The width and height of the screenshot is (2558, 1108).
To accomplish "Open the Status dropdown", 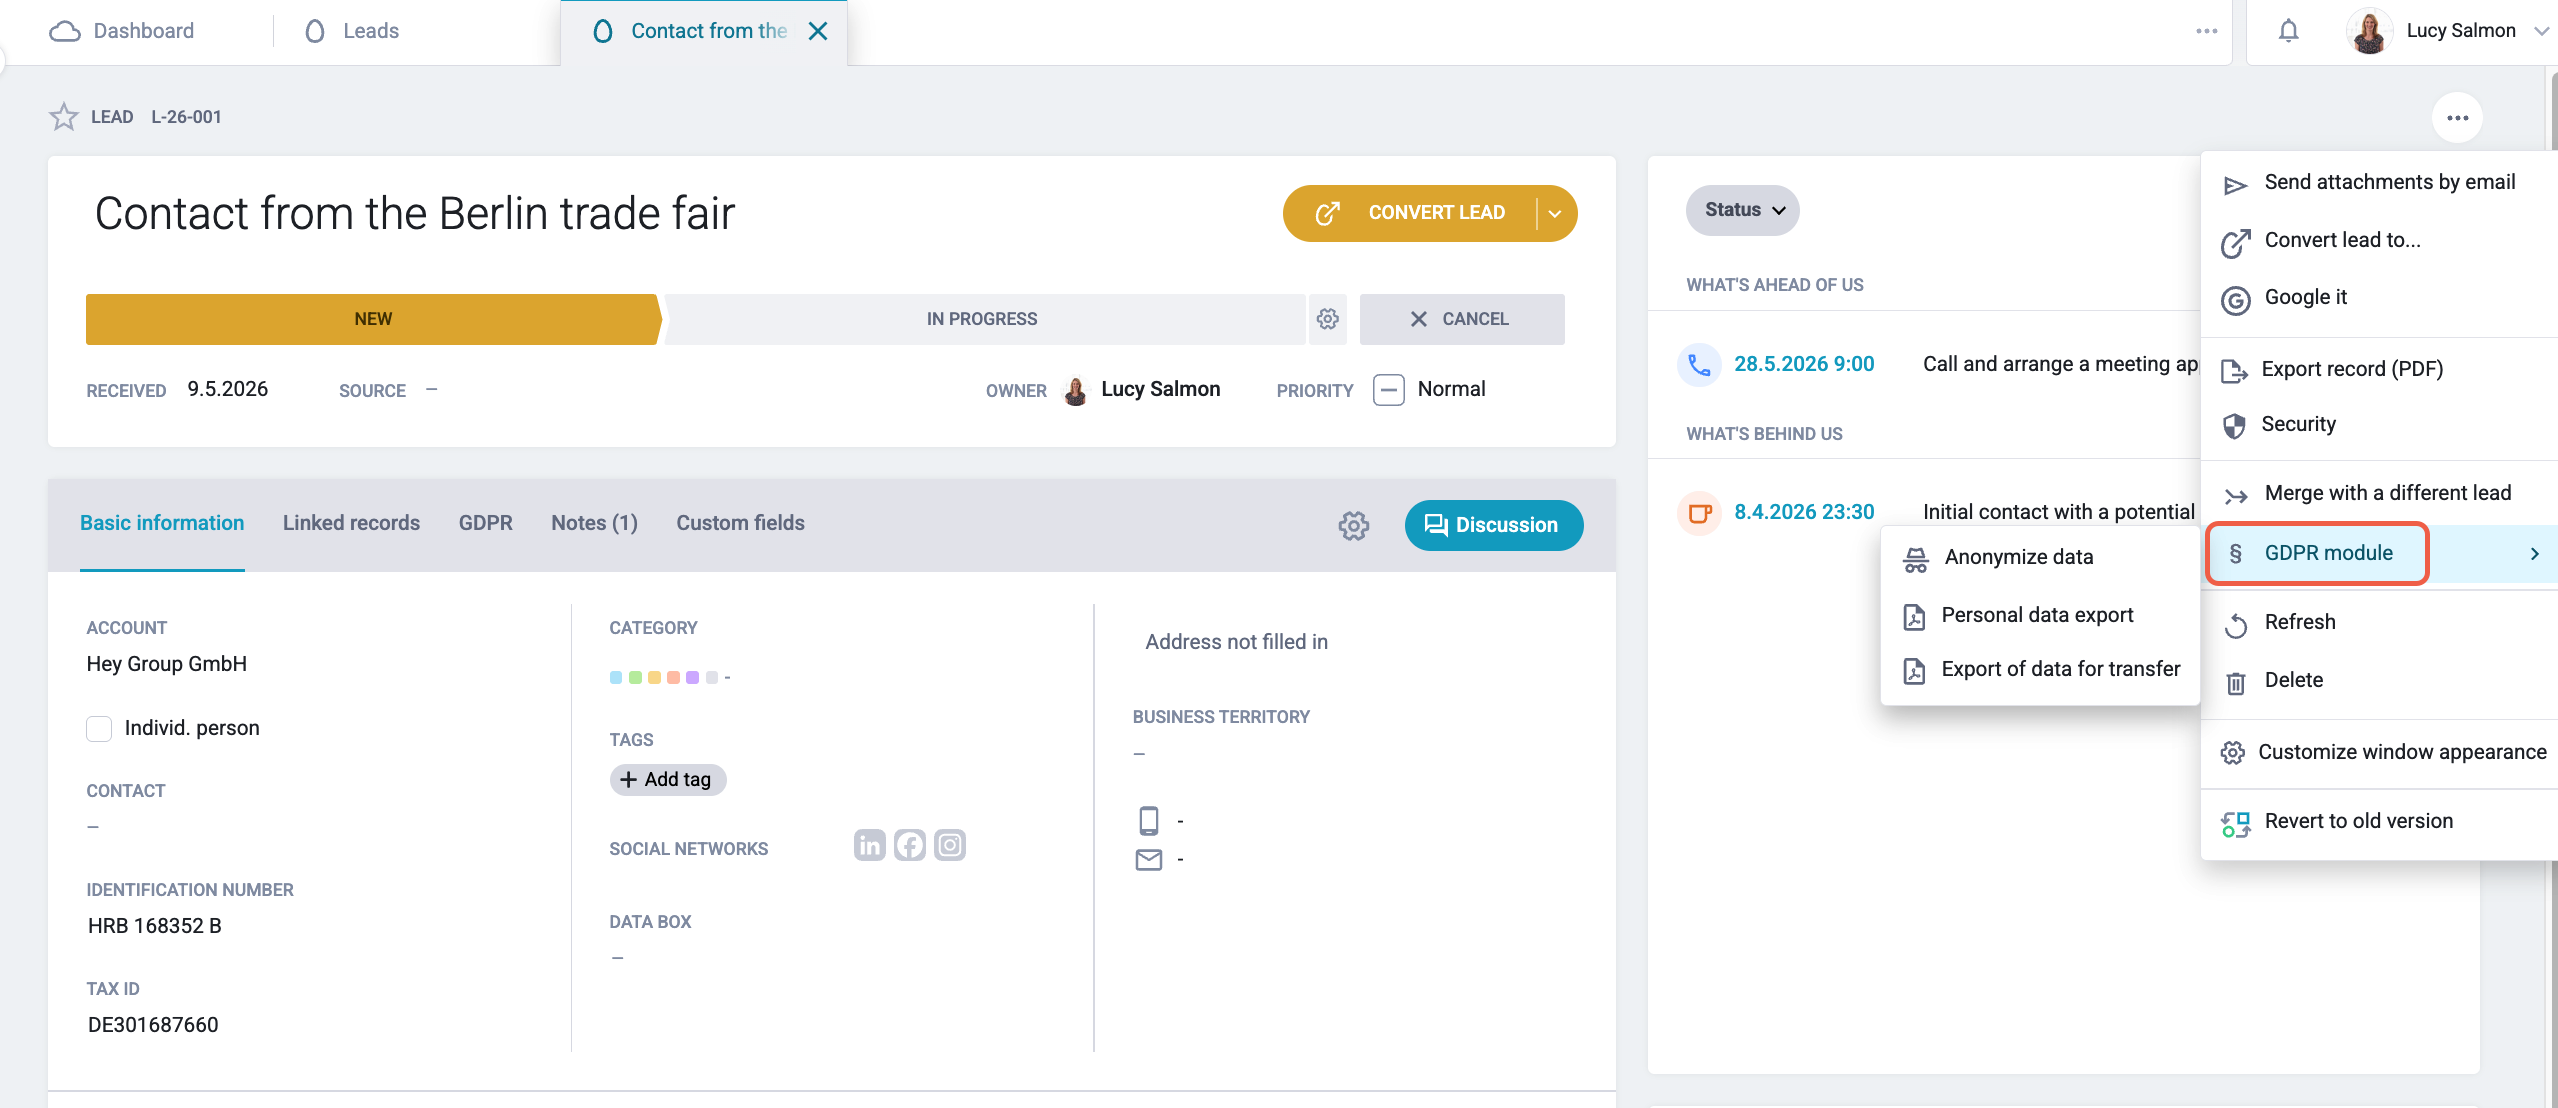I will (1742, 210).
